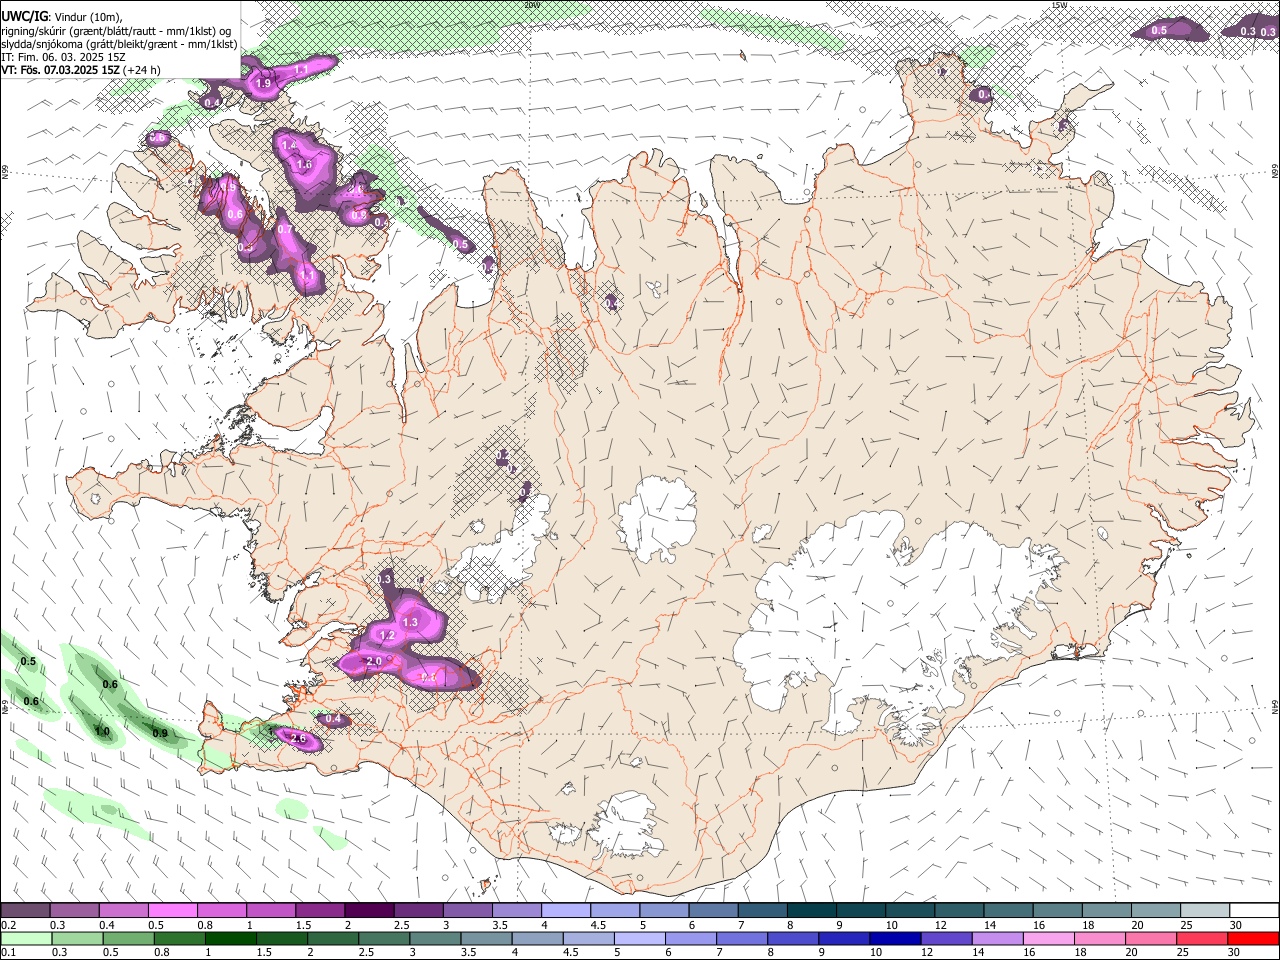1280x960 pixels.
Task: Click the "1.4" snowfall value
Action: (289, 146)
